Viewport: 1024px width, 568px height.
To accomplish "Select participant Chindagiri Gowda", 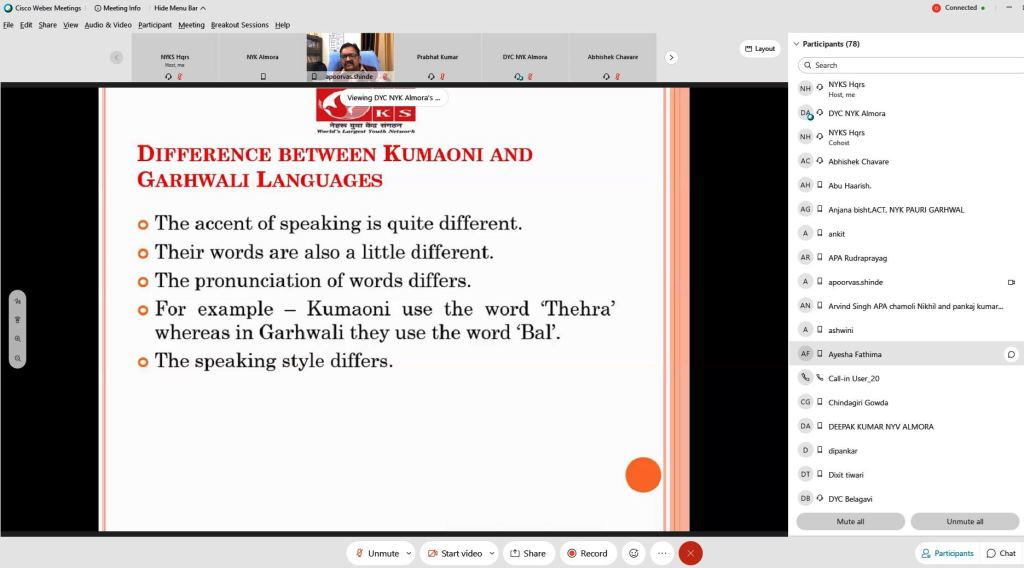I will click(x=906, y=402).
